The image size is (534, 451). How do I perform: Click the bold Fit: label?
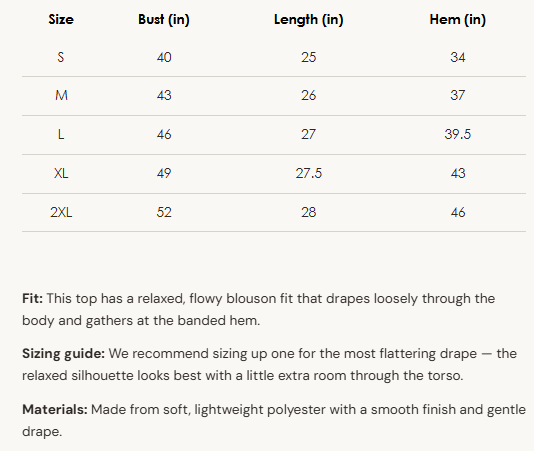[32, 298]
